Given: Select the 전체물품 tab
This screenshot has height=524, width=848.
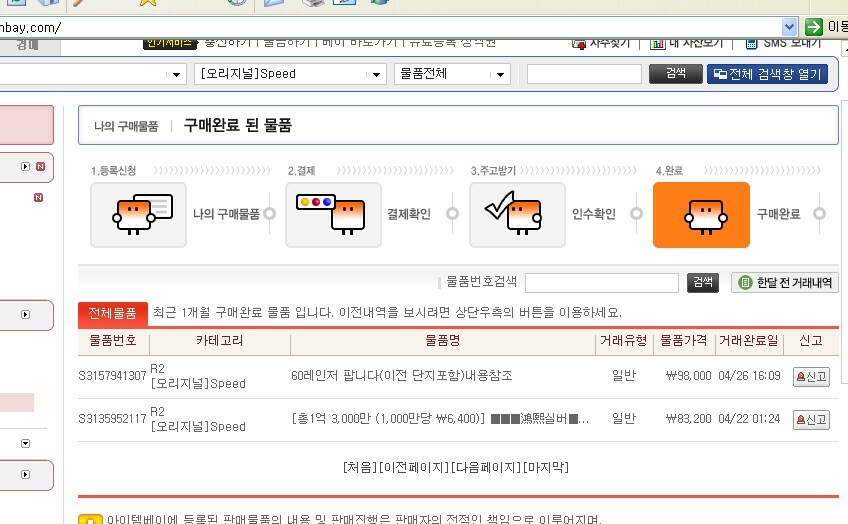Looking at the screenshot, I should point(113,313).
